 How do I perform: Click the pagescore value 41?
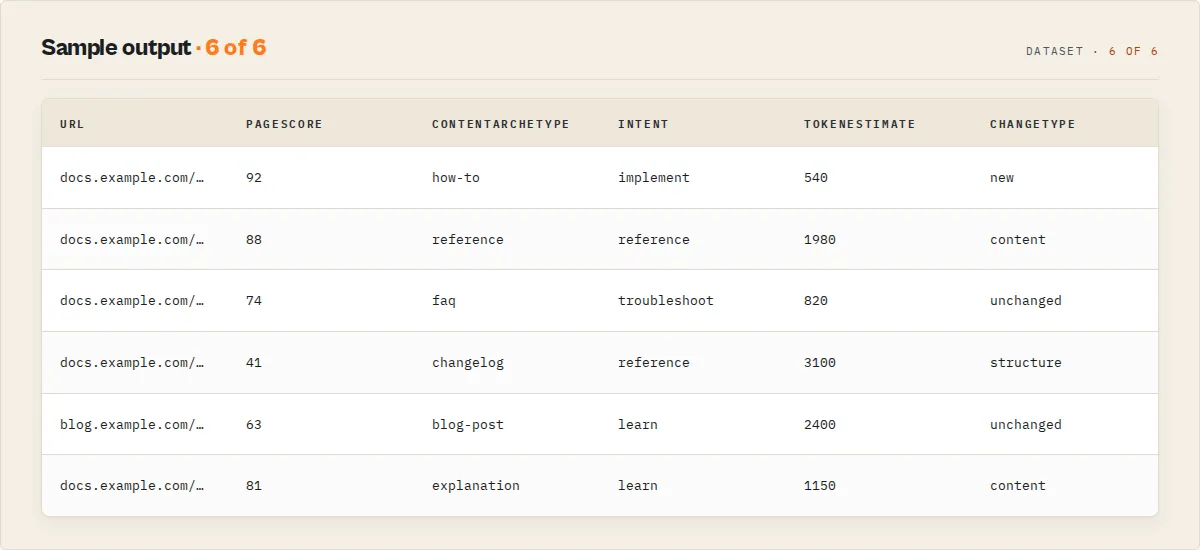(254, 363)
